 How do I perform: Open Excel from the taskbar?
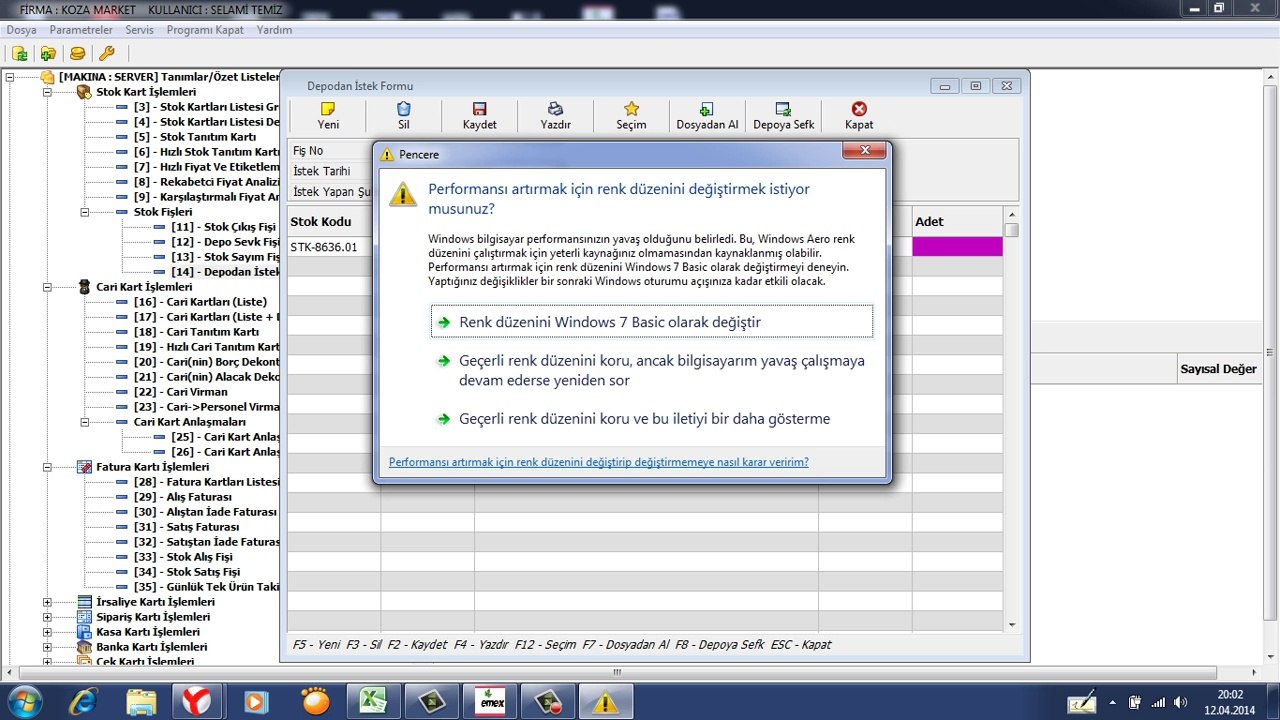(373, 702)
